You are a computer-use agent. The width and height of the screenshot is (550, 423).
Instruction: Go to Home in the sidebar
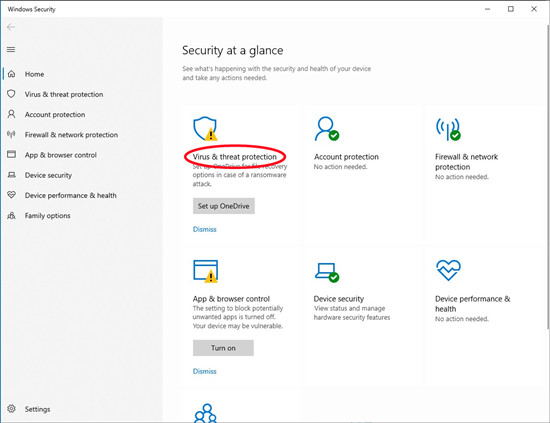coord(34,74)
